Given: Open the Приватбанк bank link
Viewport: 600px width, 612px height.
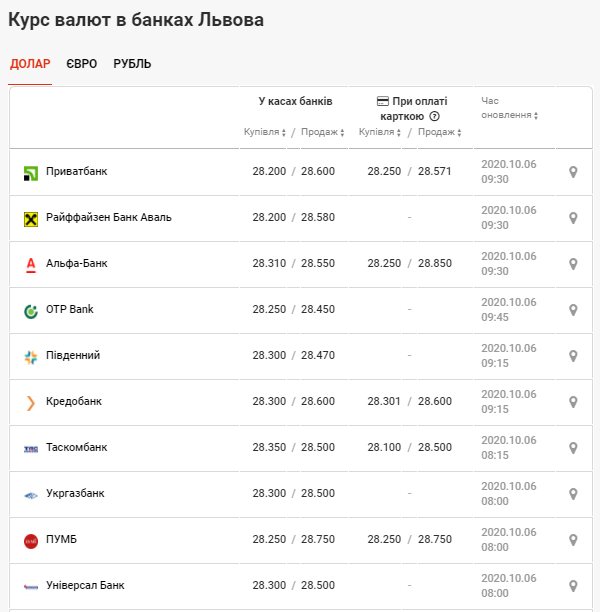Looking at the screenshot, I should pos(76,171).
